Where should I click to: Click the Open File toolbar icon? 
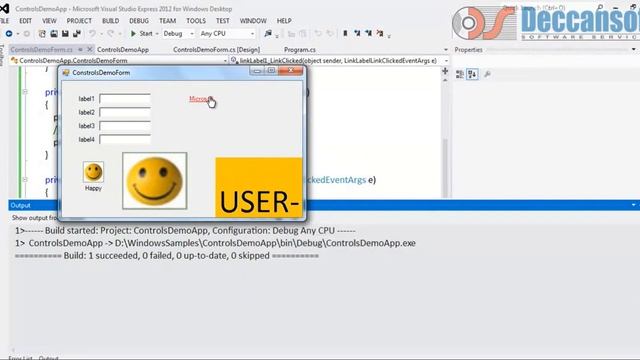click(54, 33)
